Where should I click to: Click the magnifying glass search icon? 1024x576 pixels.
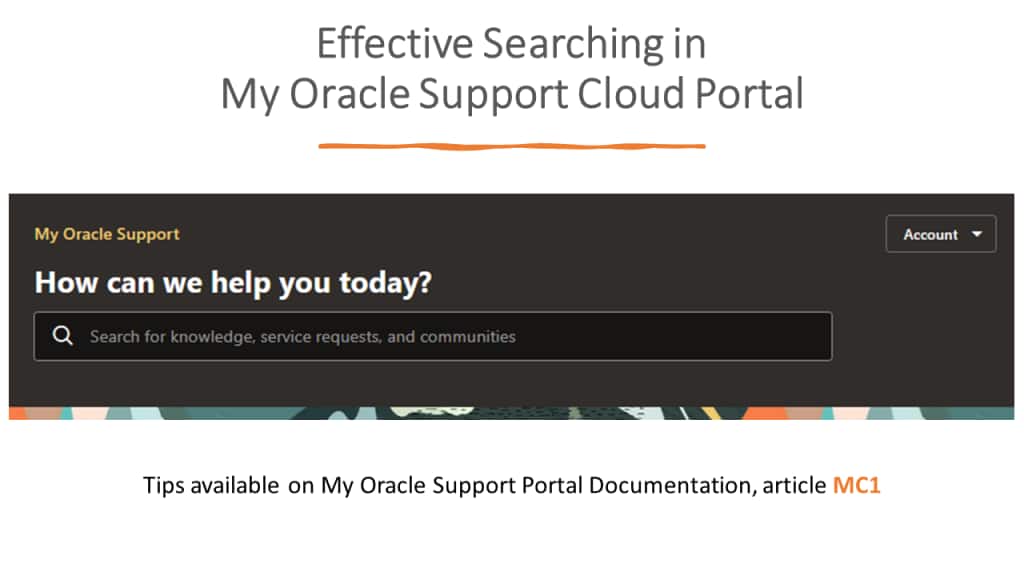click(63, 336)
